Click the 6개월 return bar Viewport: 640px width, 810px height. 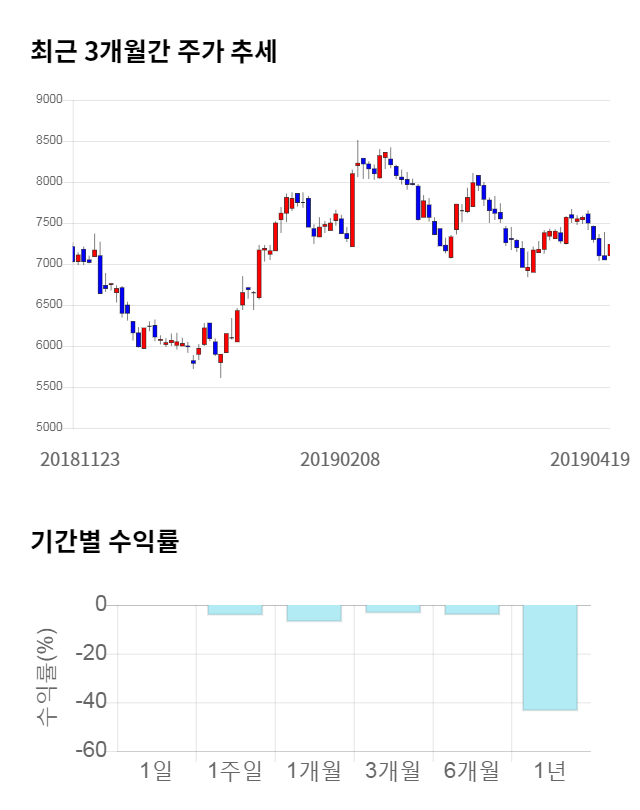472,609
